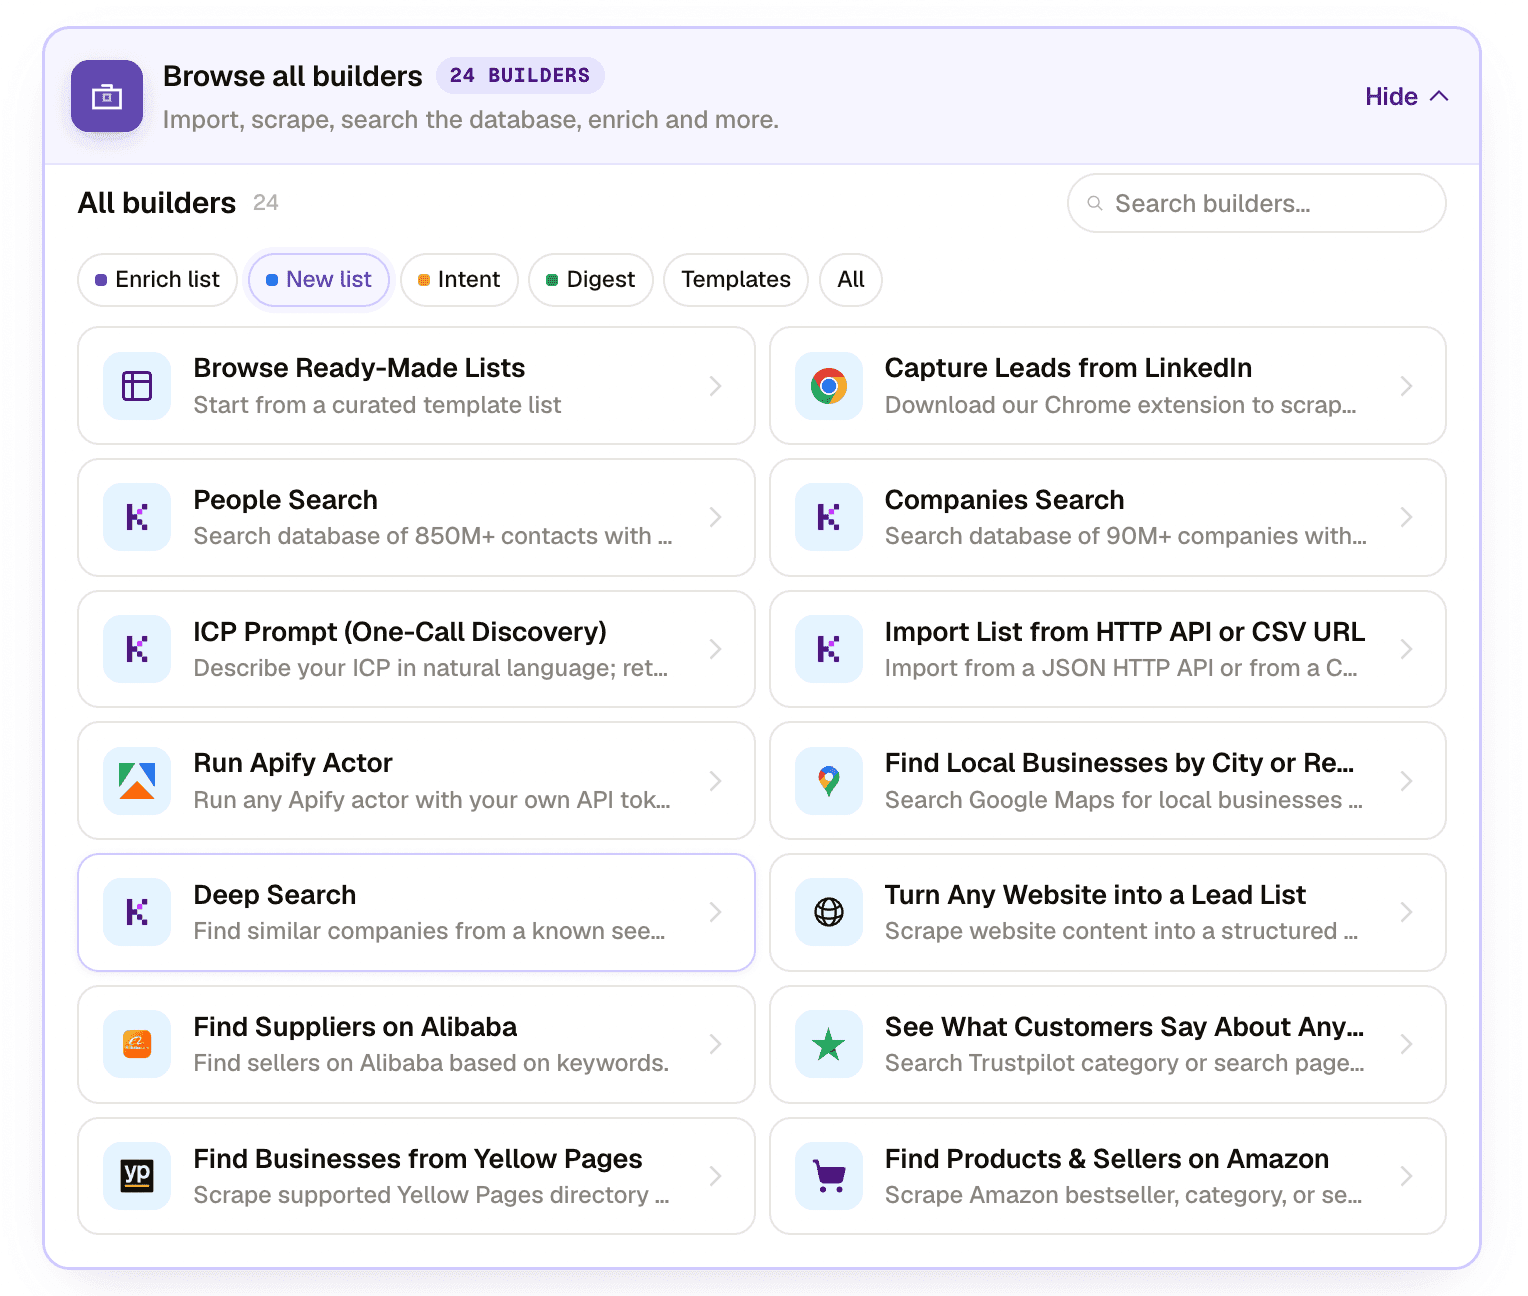Screen dimensions: 1528x1296
Task: Open chevron on Find Local Businesses card
Action: 1406,781
